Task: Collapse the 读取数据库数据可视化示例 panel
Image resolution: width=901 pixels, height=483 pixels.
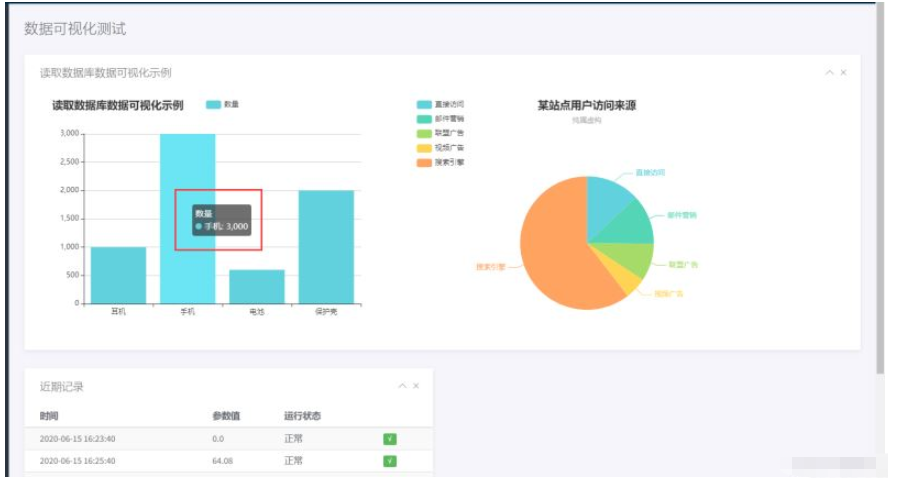Action: (829, 72)
